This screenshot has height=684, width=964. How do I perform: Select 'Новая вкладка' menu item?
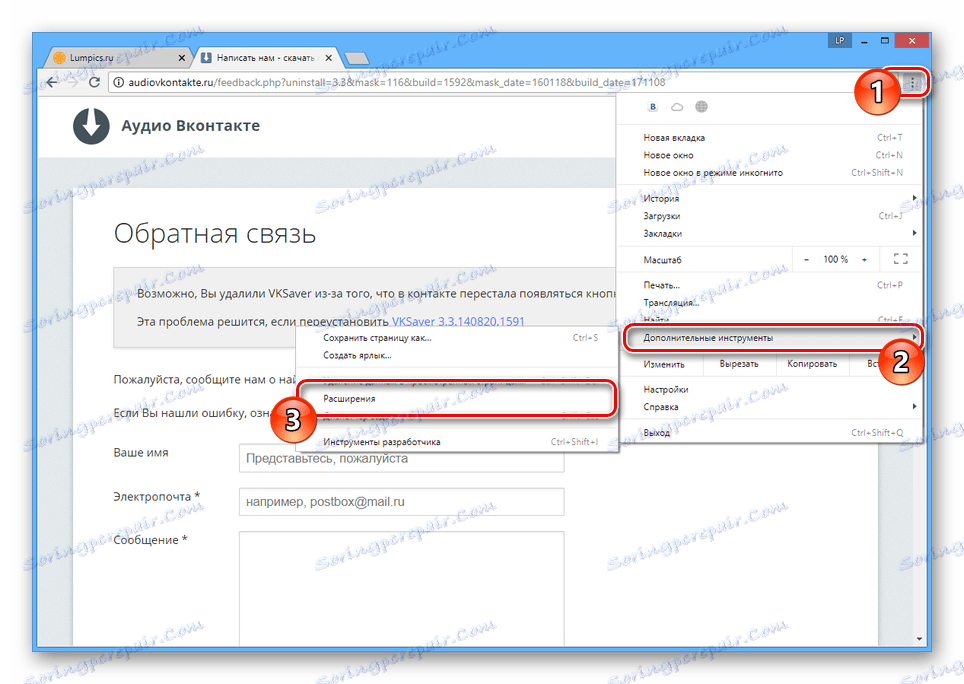[772, 138]
